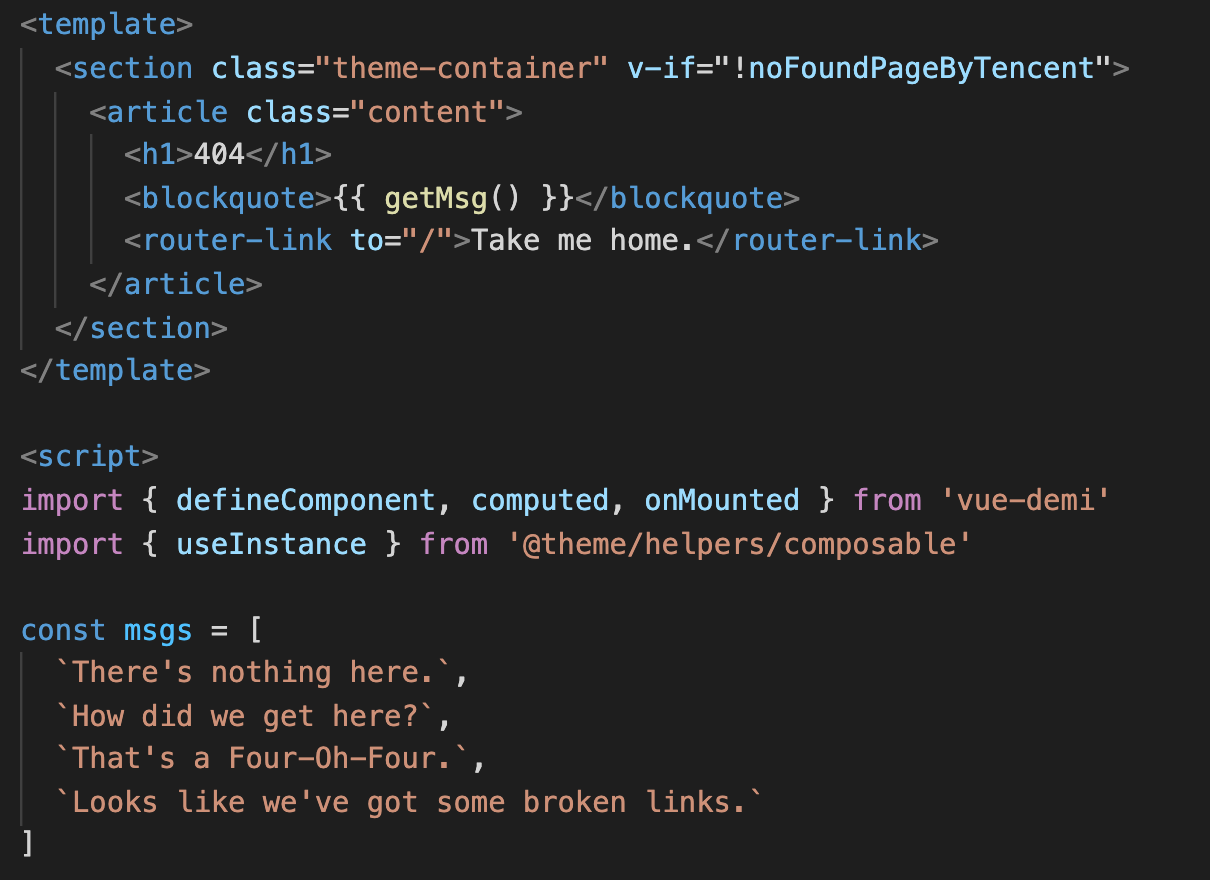Click the msgs constant name
Viewport: 1210px width, 880px height.
[158, 630]
